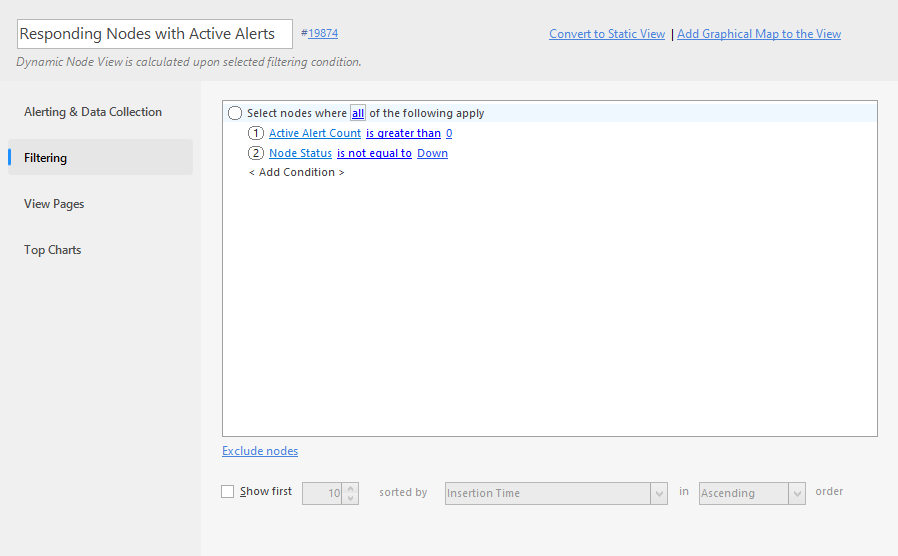The height and width of the screenshot is (556, 898).
Task: Click Convert to Static View link
Action: coord(607,34)
